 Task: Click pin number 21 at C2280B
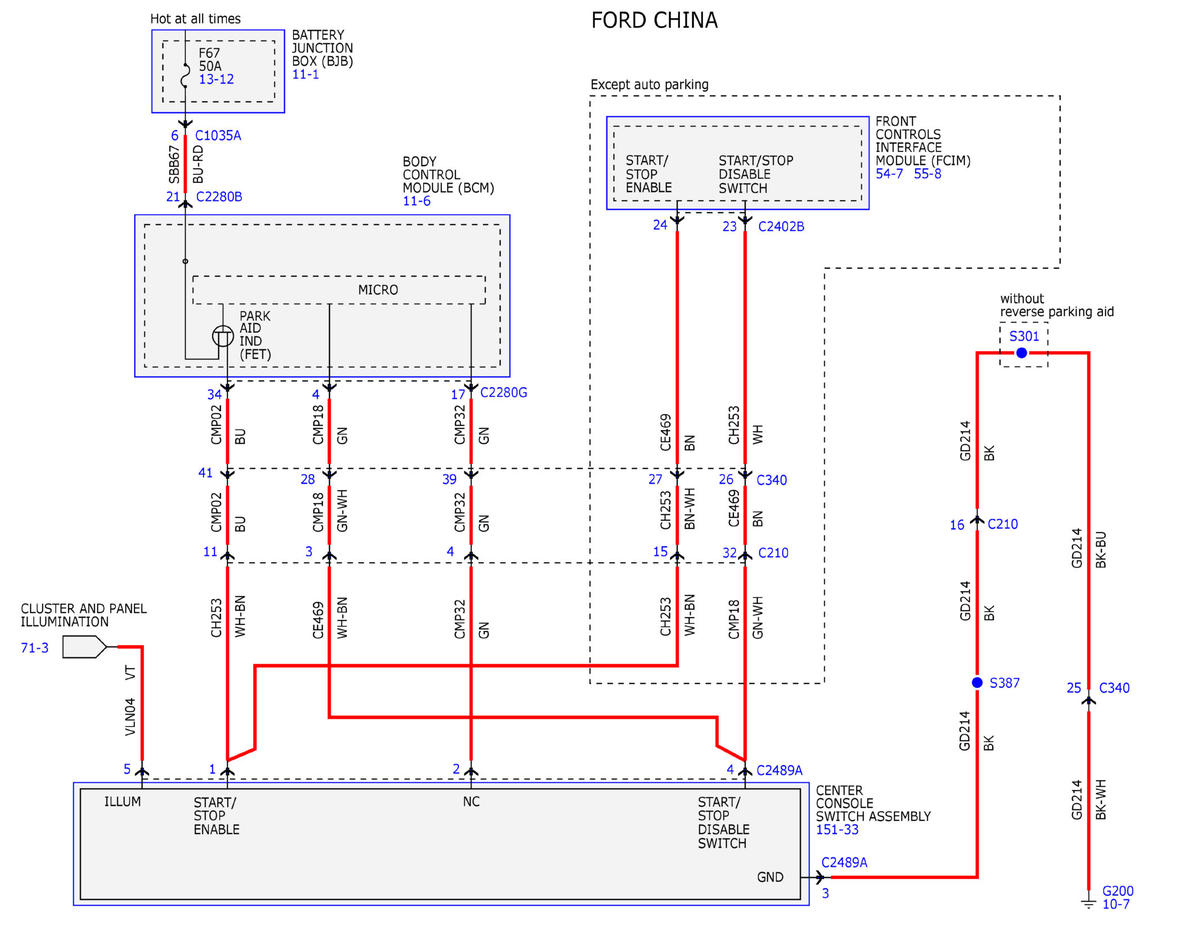tap(173, 197)
